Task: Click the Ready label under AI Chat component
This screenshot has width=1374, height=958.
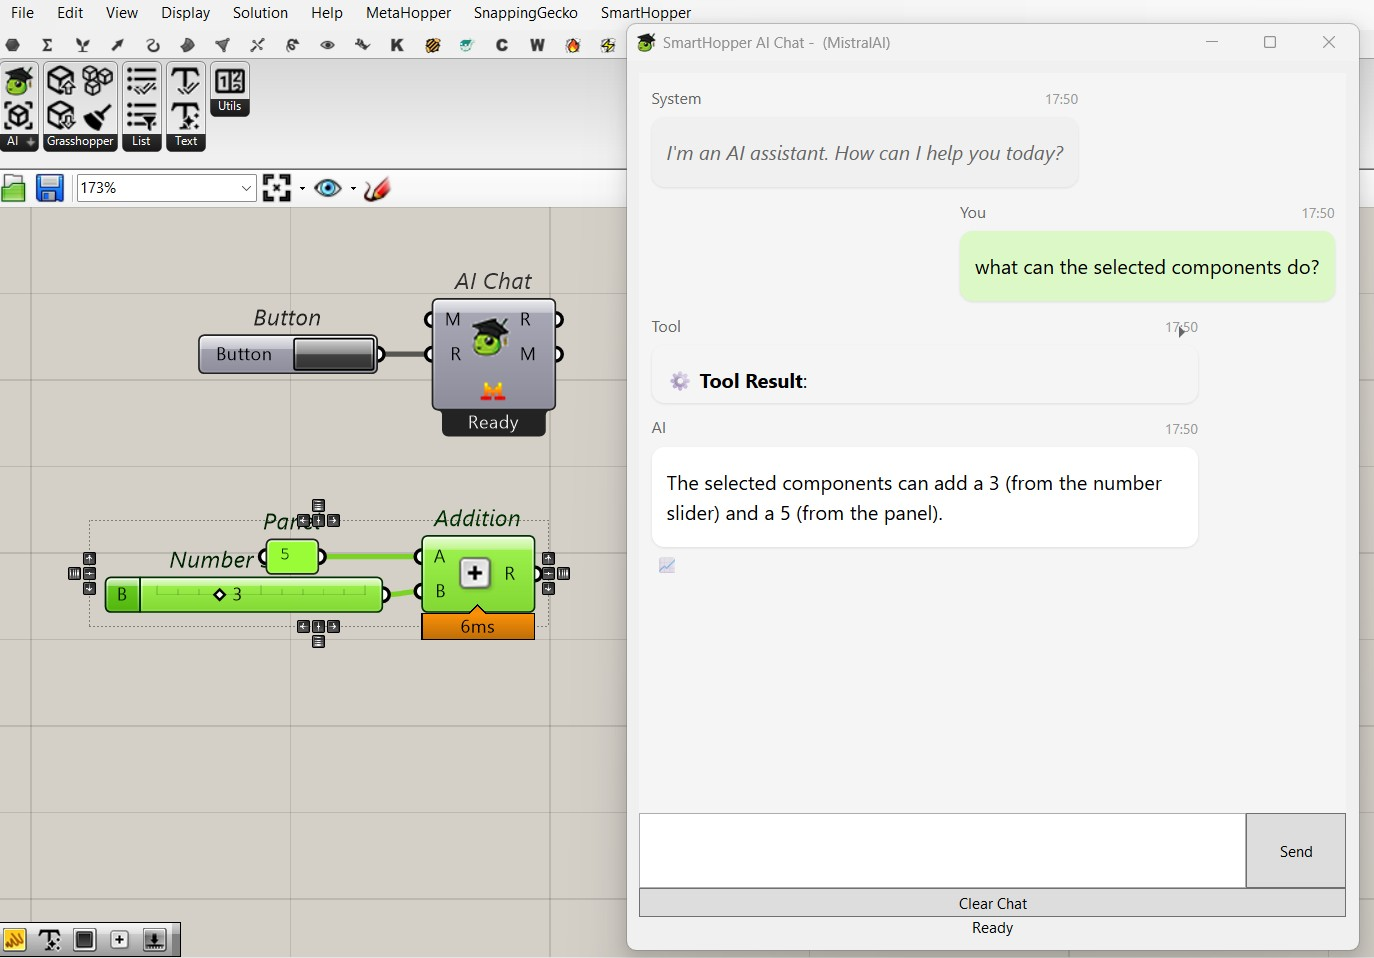Action: point(493,423)
